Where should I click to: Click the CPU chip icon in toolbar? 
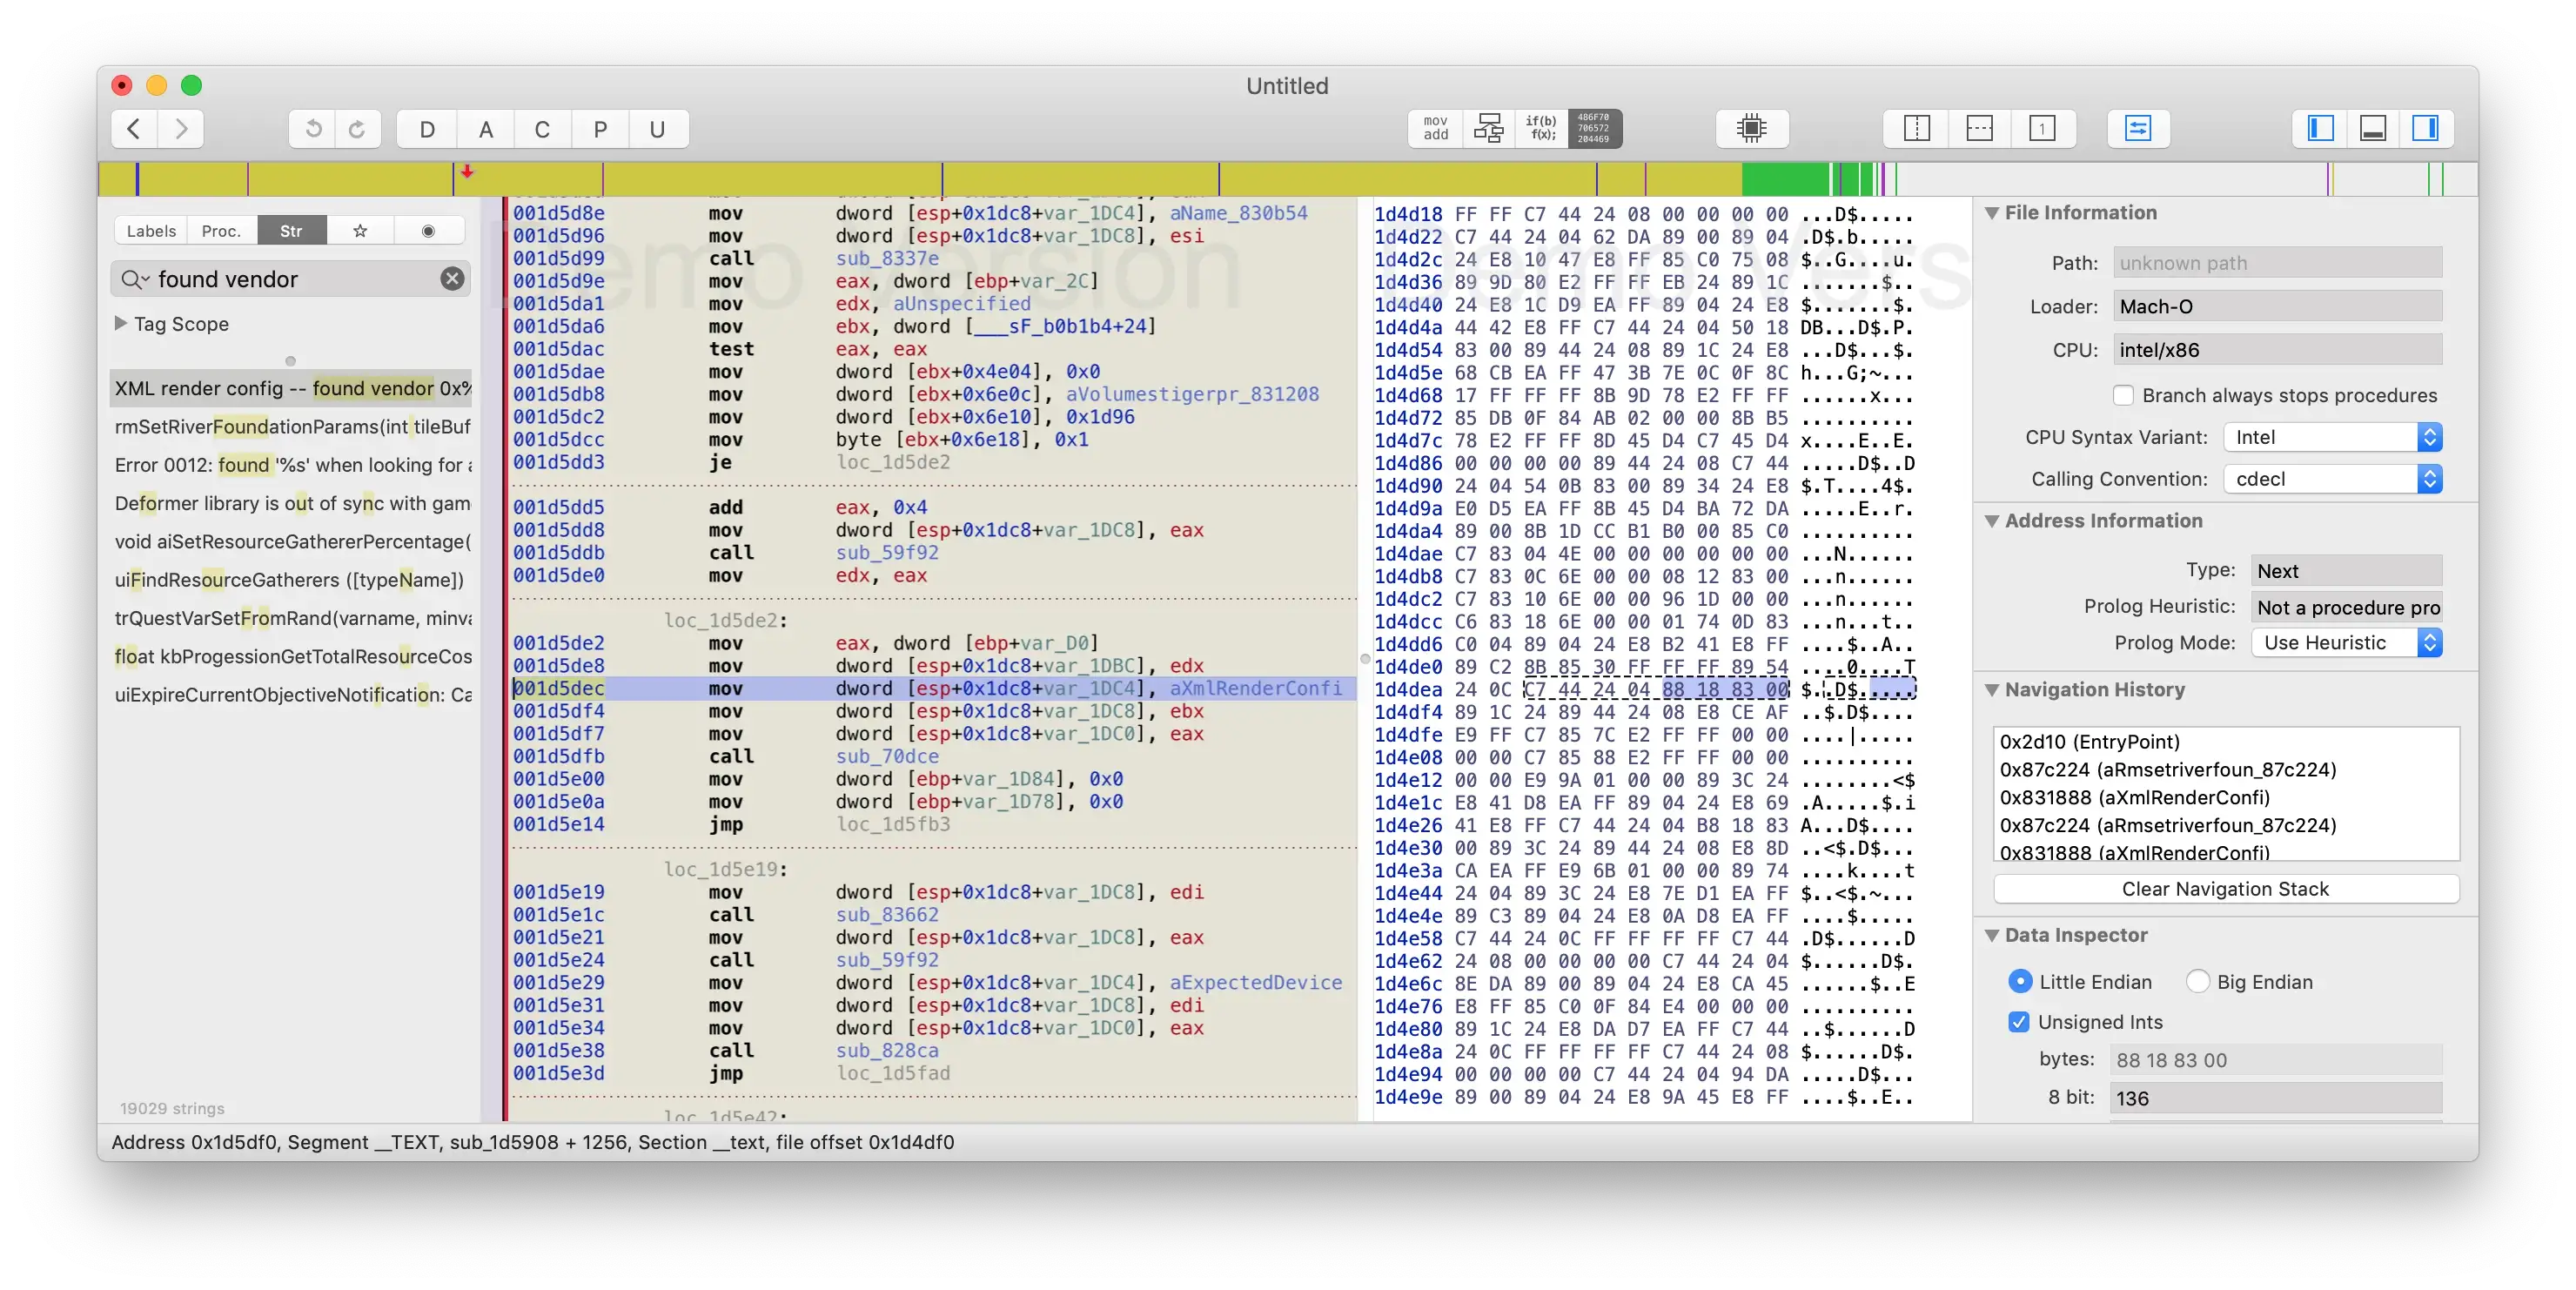click(x=1751, y=128)
